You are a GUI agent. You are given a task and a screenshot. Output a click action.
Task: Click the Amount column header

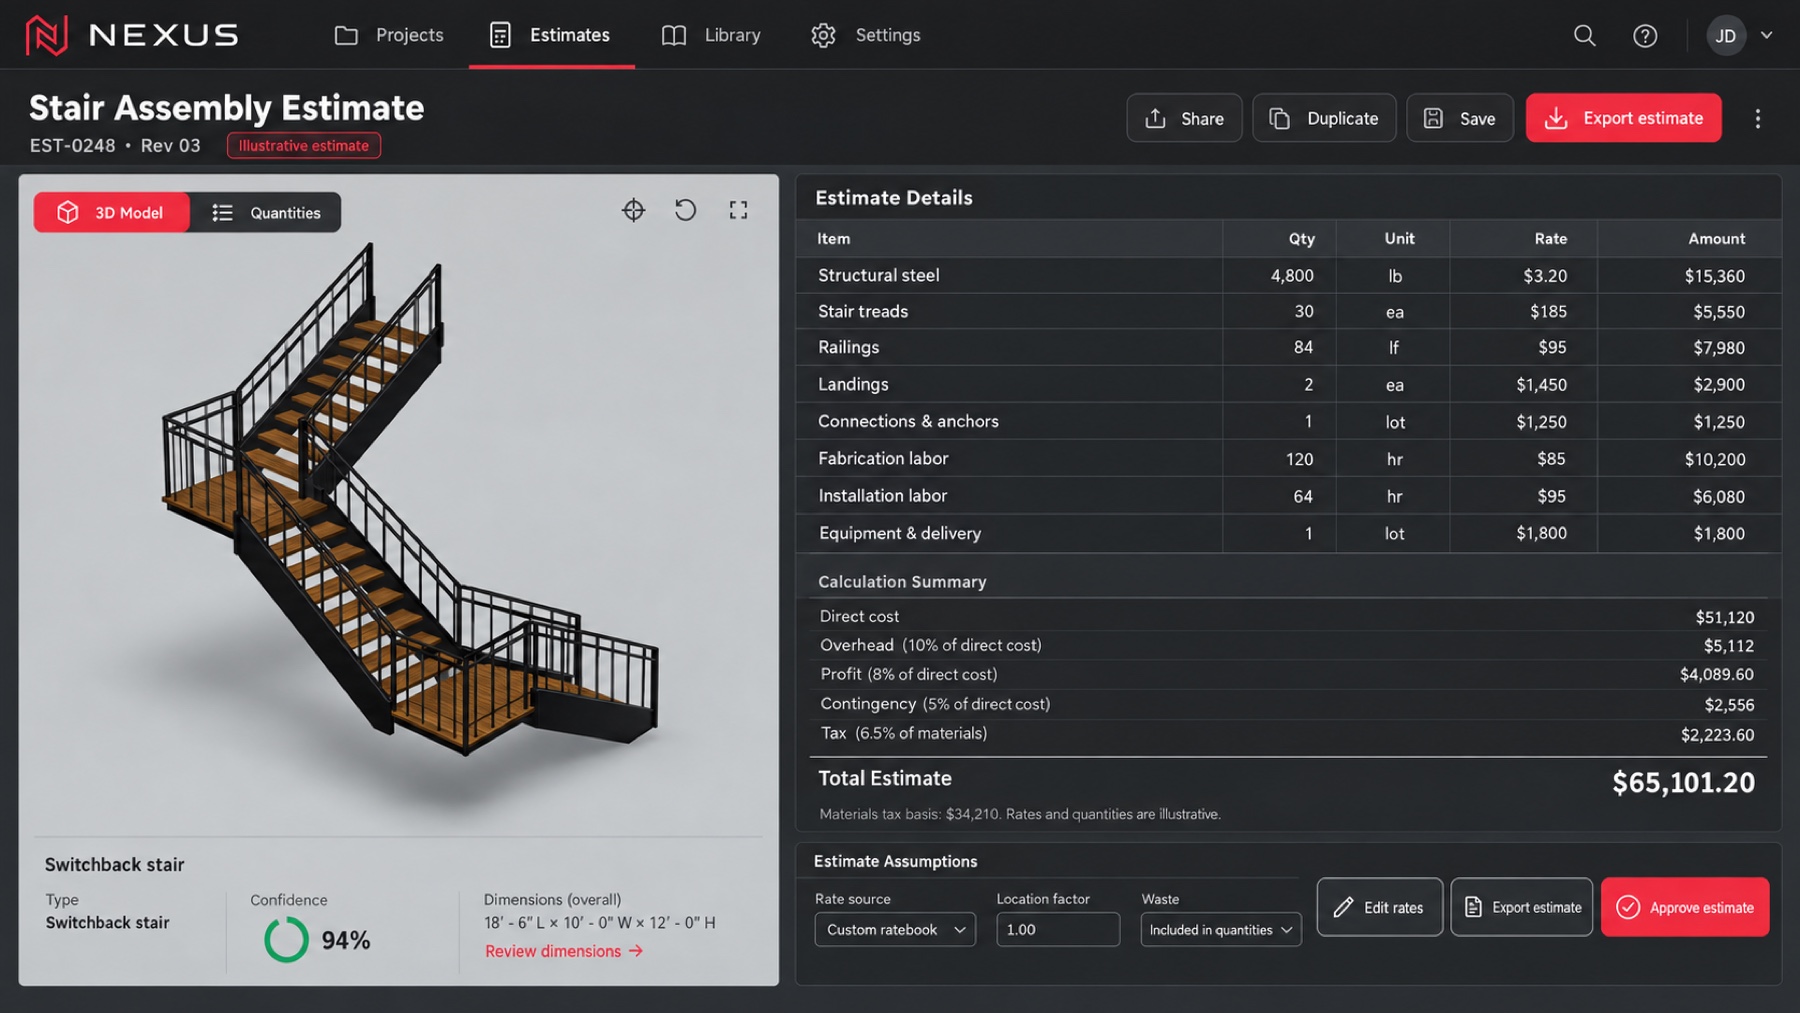[x=1716, y=239]
